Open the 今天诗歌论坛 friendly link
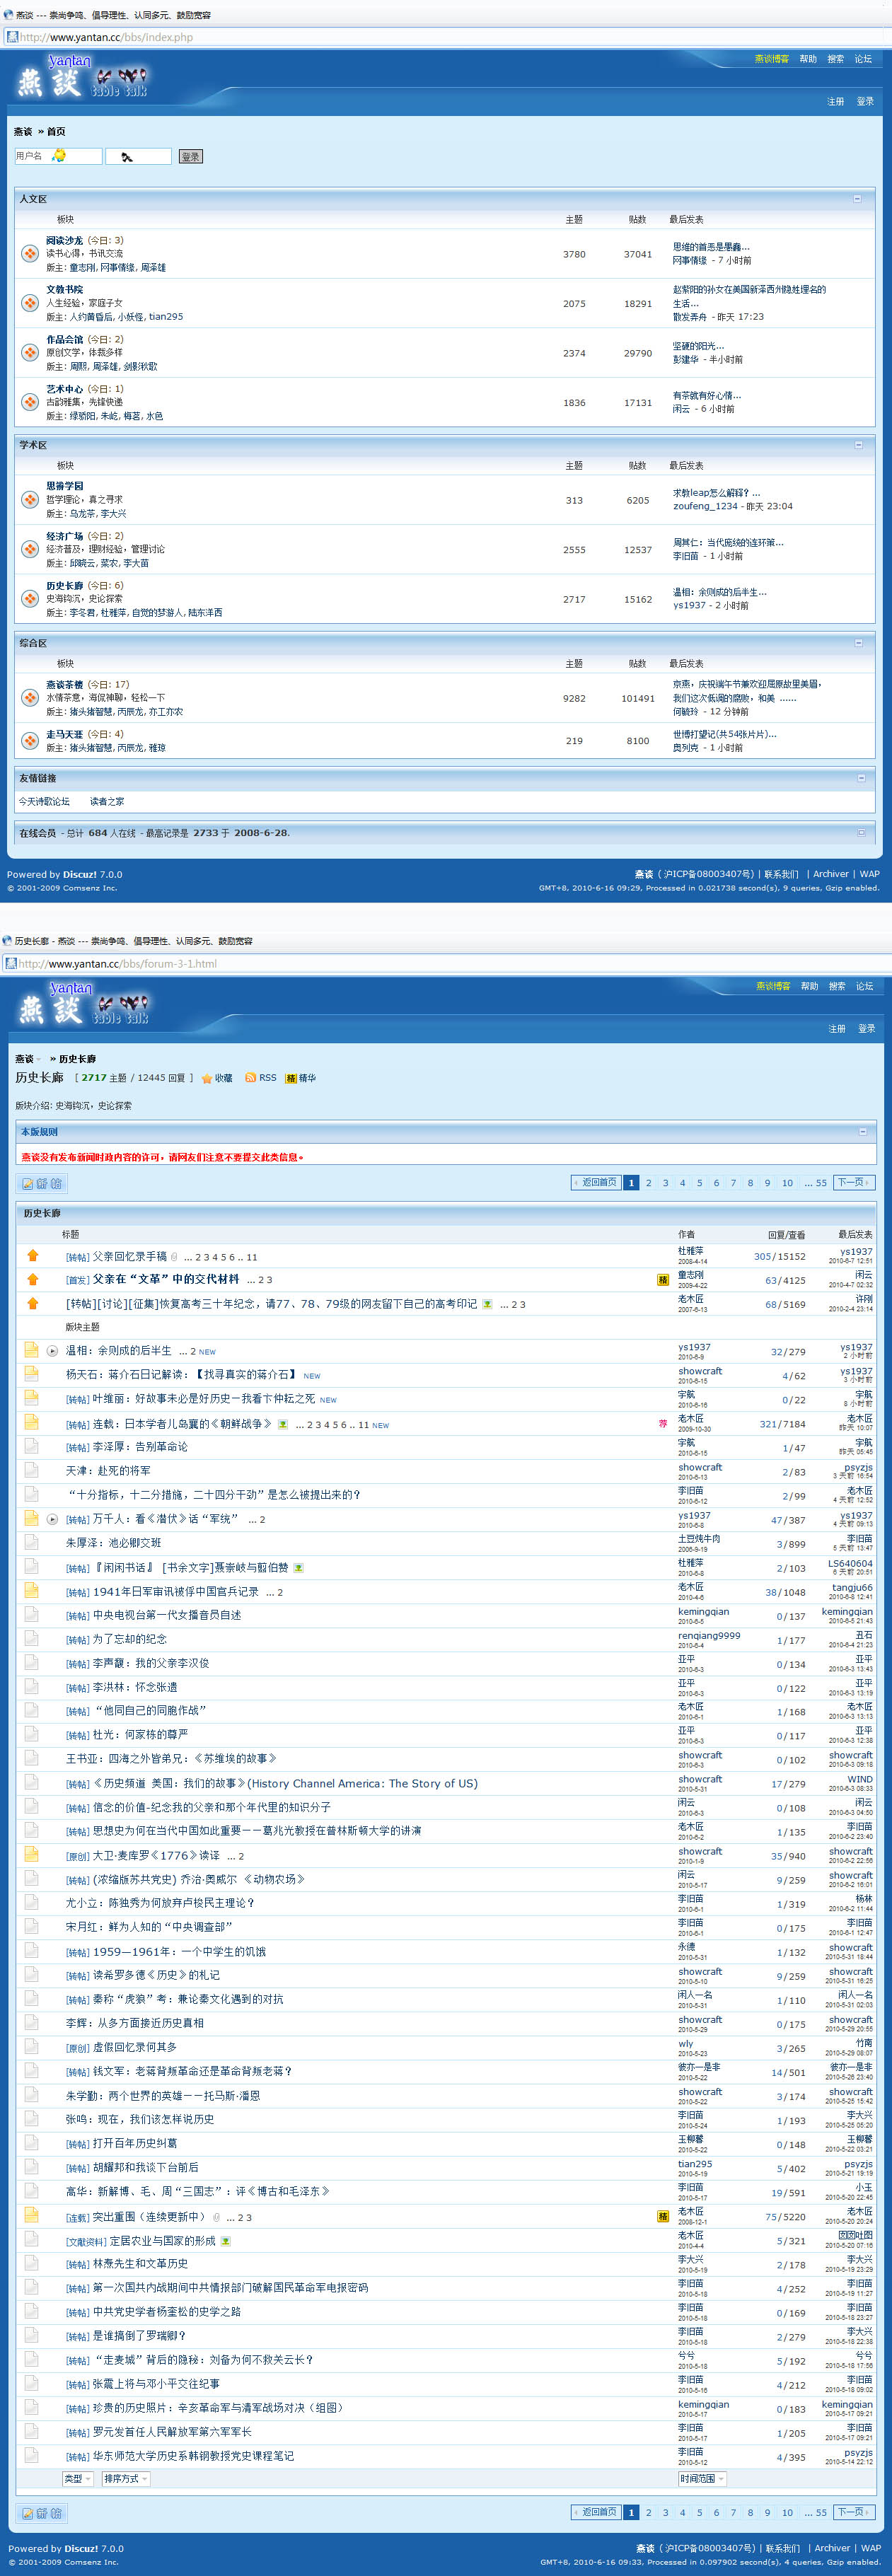Screen dimensions: 892x2576 coord(44,801)
